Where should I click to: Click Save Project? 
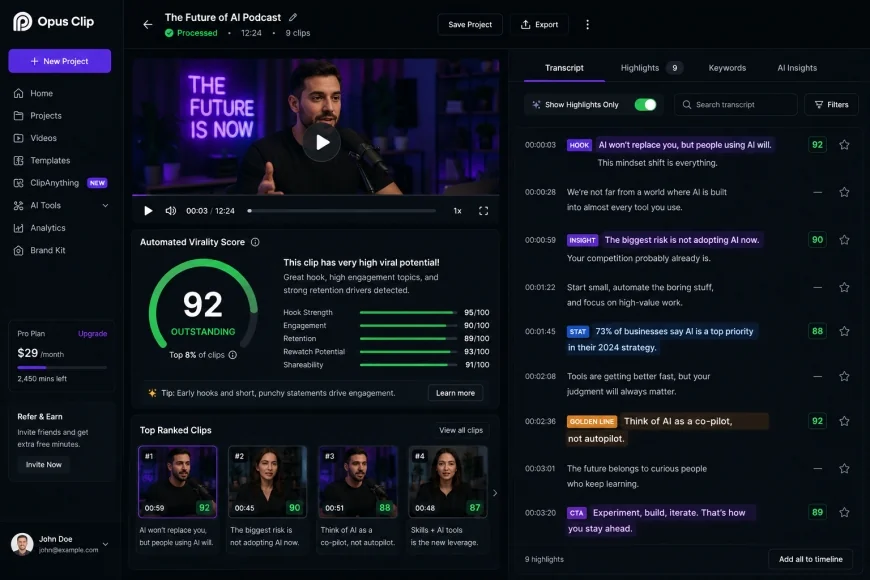point(470,24)
